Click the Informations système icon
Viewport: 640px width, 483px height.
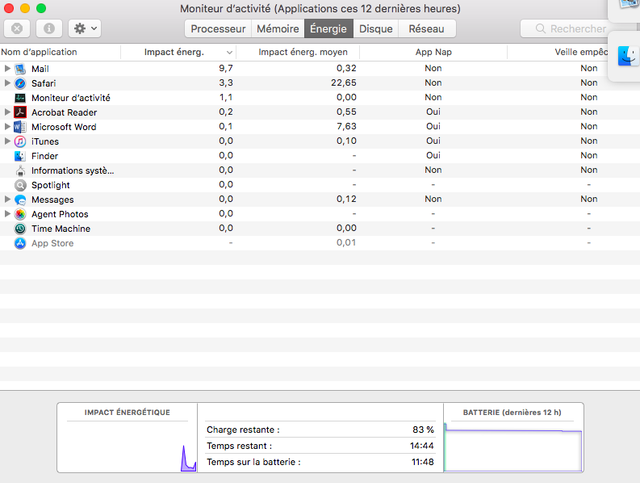[x=20, y=171]
